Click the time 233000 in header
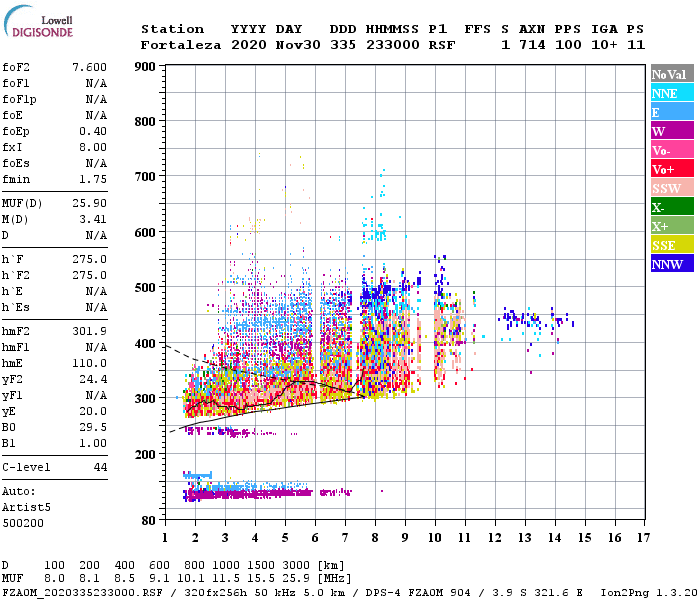The image size is (700, 600). (393, 45)
